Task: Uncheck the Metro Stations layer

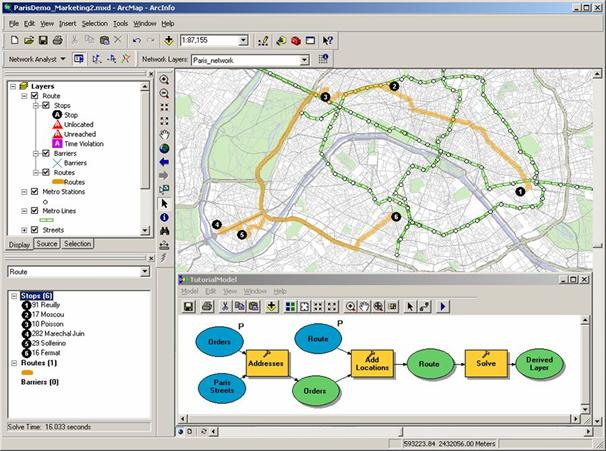Action: point(34,191)
